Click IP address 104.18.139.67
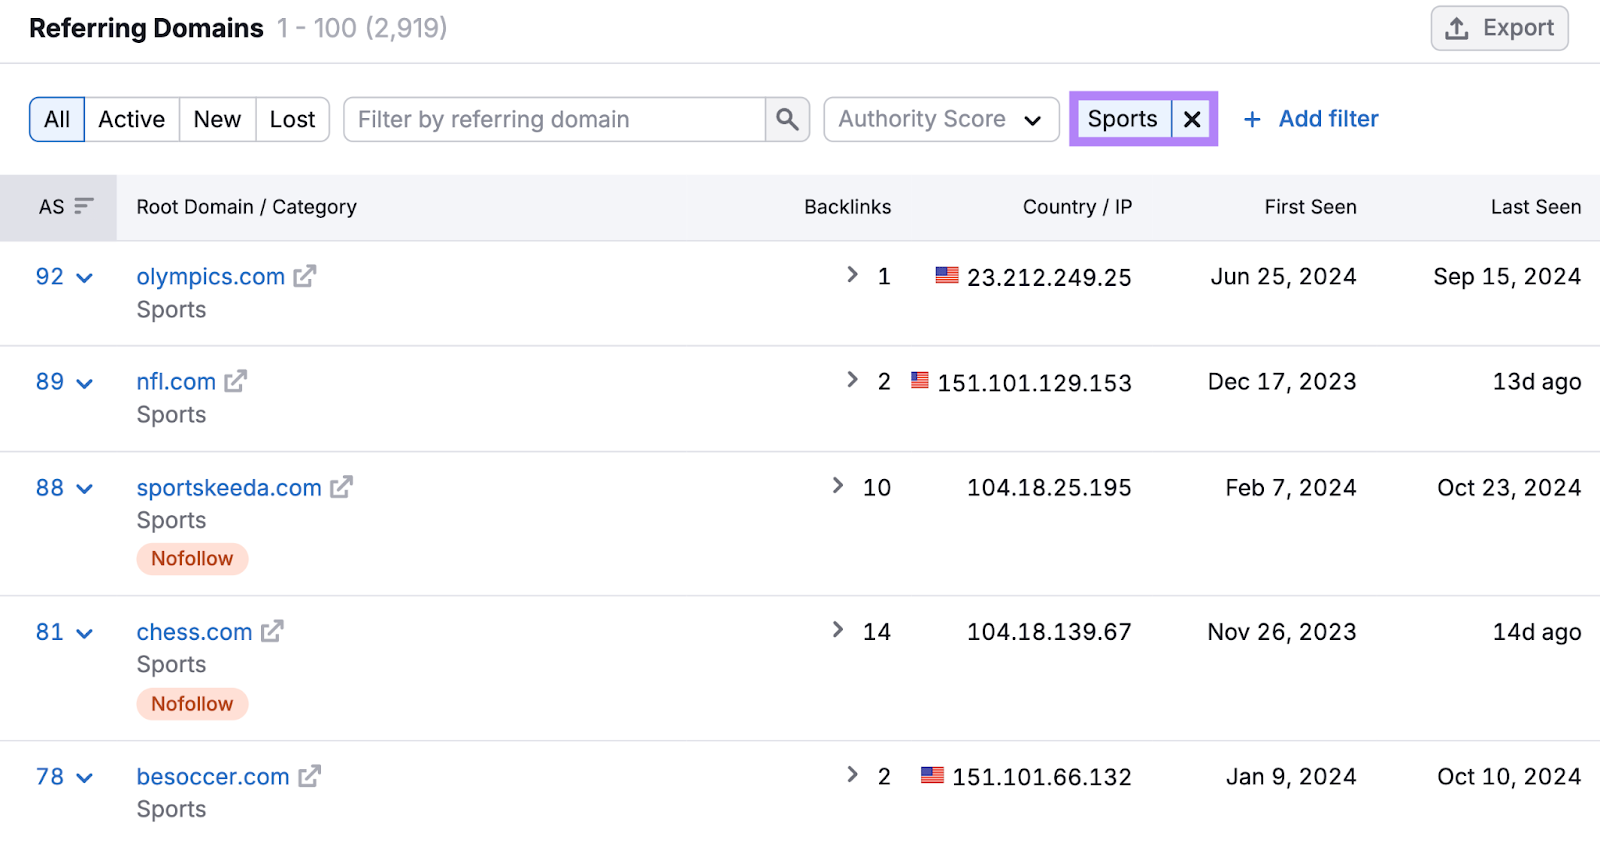The height and width of the screenshot is (844, 1600). [1049, 632]
